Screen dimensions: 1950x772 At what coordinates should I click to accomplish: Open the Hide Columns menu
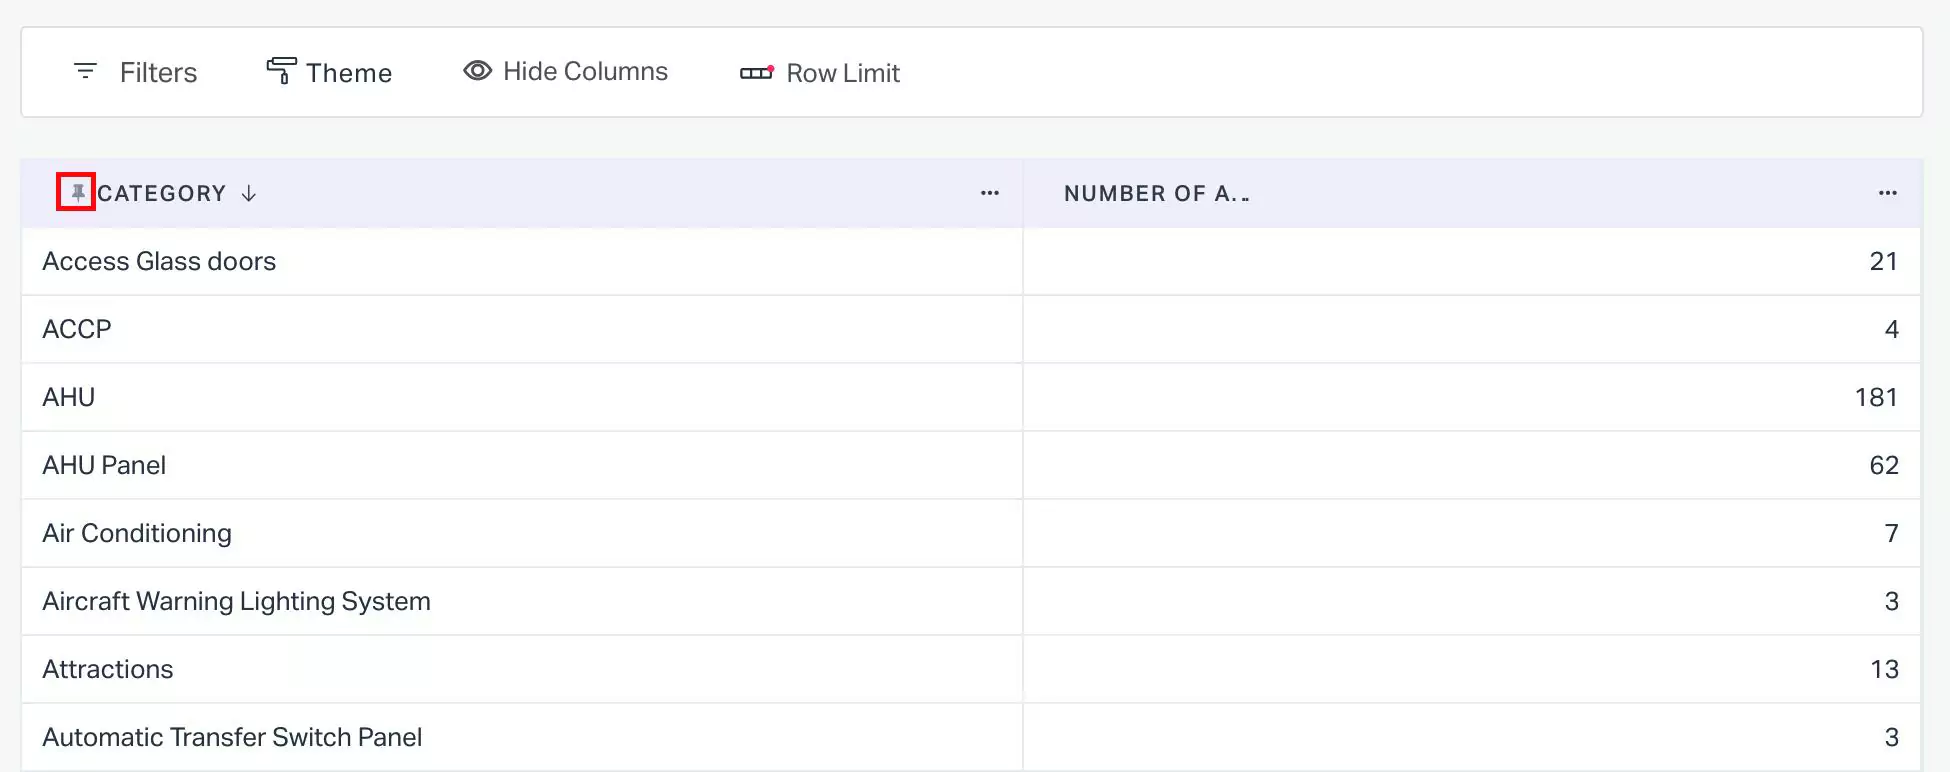[585, 71]
